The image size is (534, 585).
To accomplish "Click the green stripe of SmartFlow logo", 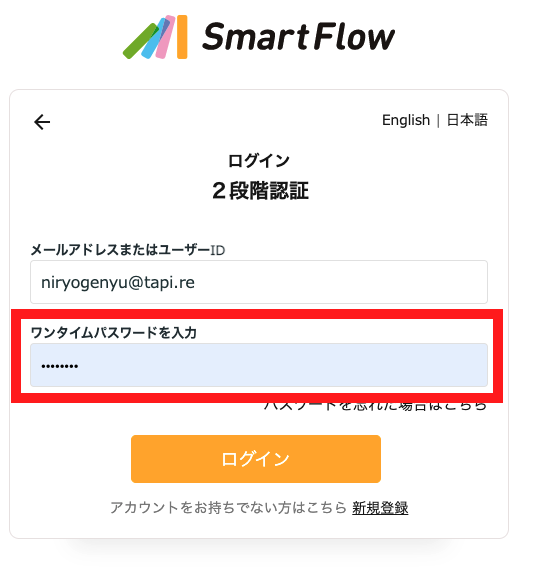I will (x=140, y=41).
